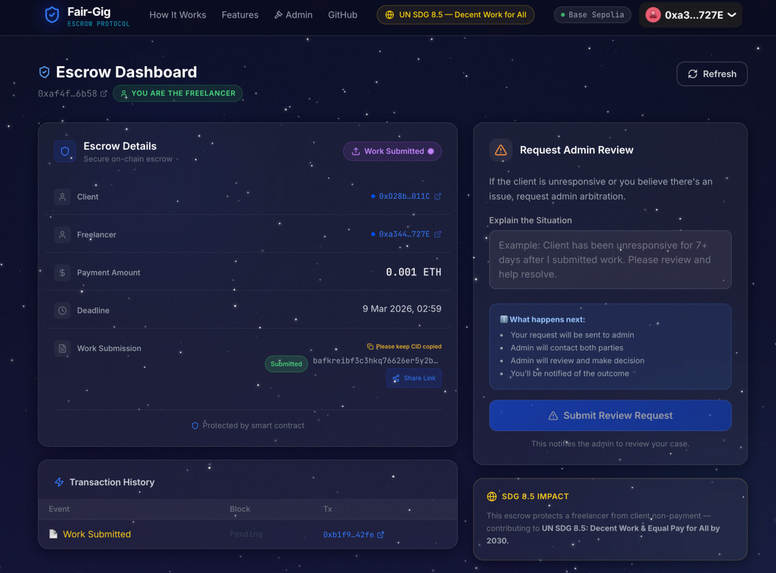Click the SDG 8.5 IMPACT heading
The width and height of the screenshot is (776, 573).
point(535,496)
